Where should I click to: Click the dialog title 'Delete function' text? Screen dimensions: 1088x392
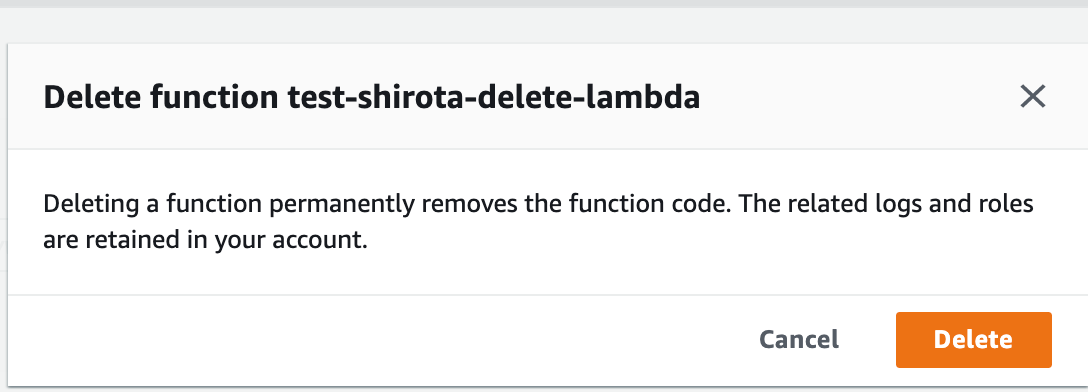[x=160, y=98]
